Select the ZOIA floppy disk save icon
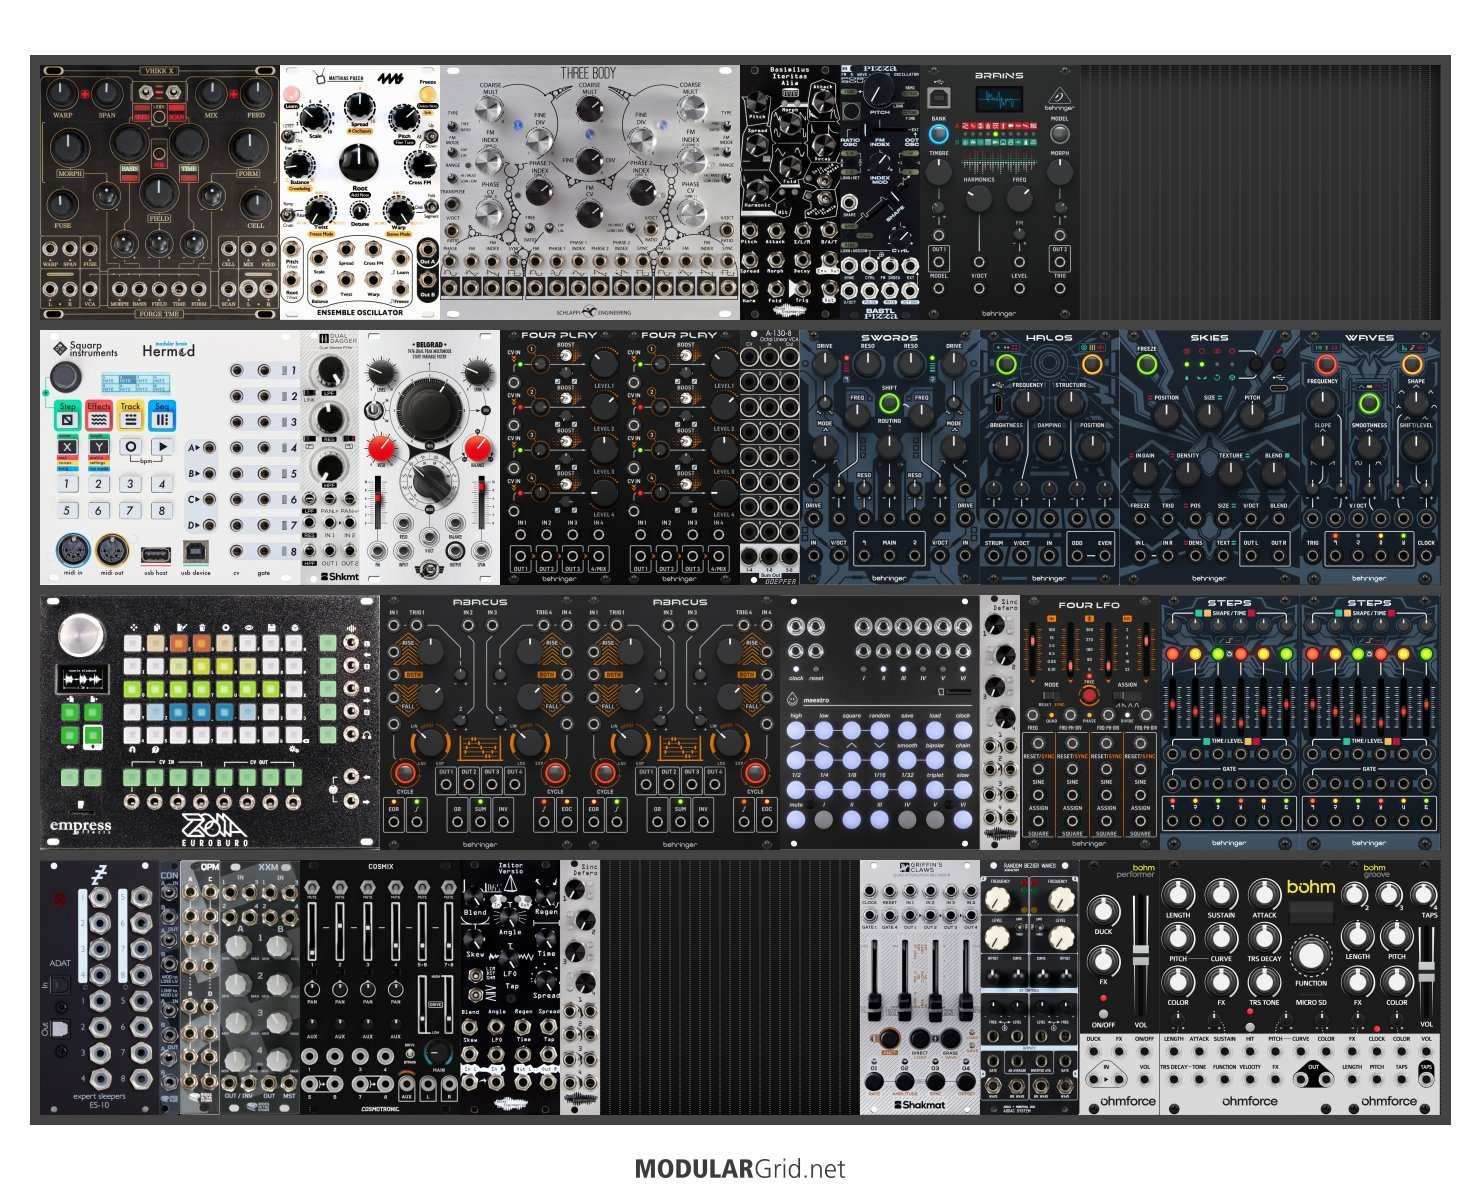Viewport: 1481px width, 1190px height. point(271,628)
